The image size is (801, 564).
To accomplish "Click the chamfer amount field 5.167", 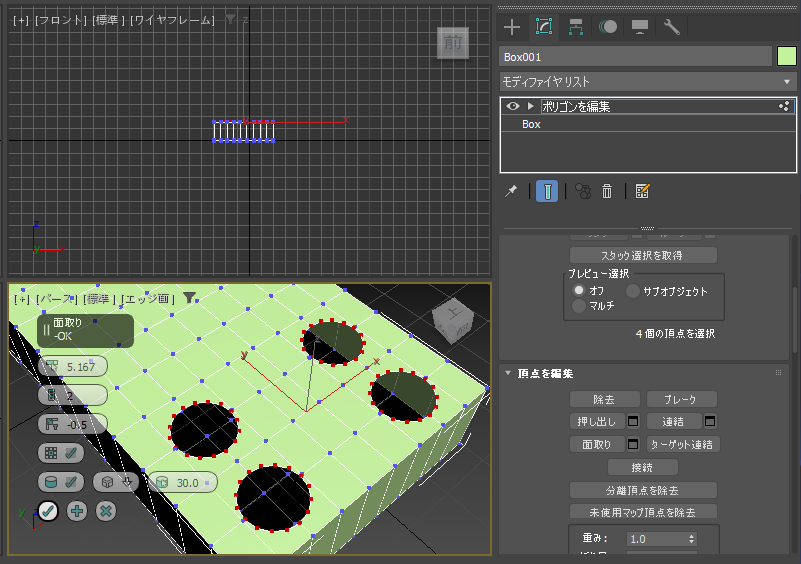I will click(x=73, y=366).
